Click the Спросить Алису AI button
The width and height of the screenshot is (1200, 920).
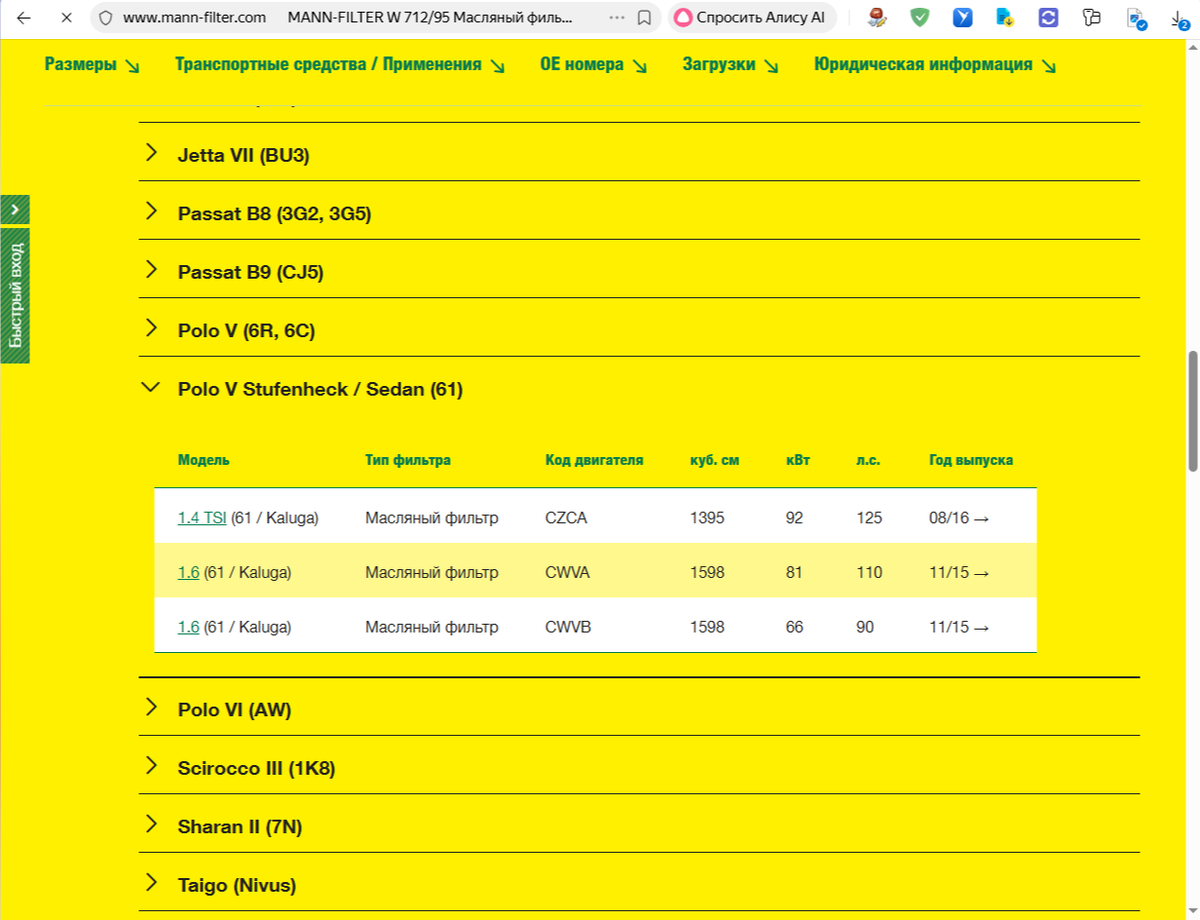click(750, 18)
